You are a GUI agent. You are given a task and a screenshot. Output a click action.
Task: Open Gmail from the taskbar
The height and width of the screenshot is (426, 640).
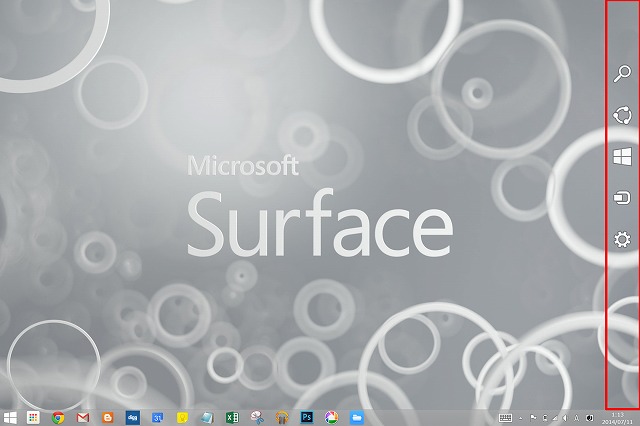(x=83, y=417)
